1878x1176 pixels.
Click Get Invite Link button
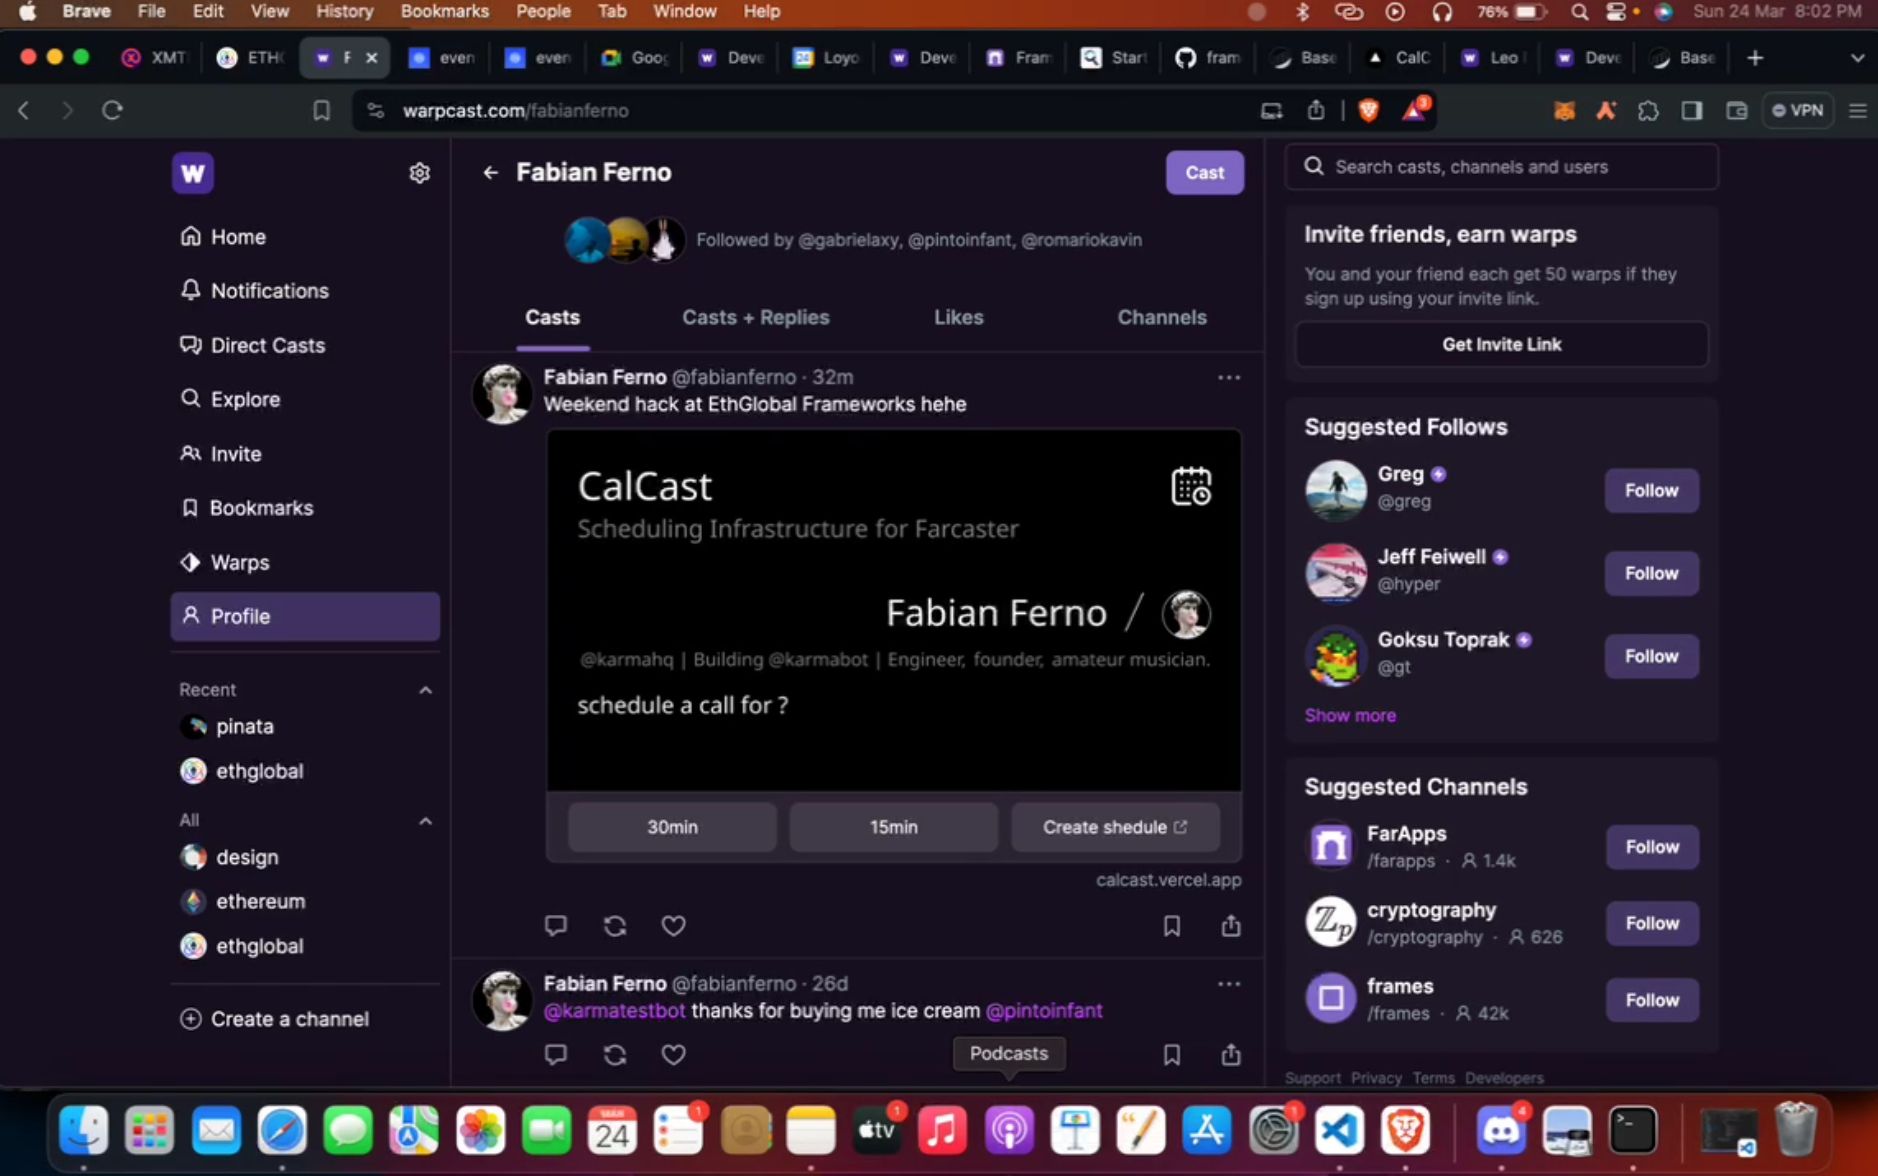coord(1501,344)
